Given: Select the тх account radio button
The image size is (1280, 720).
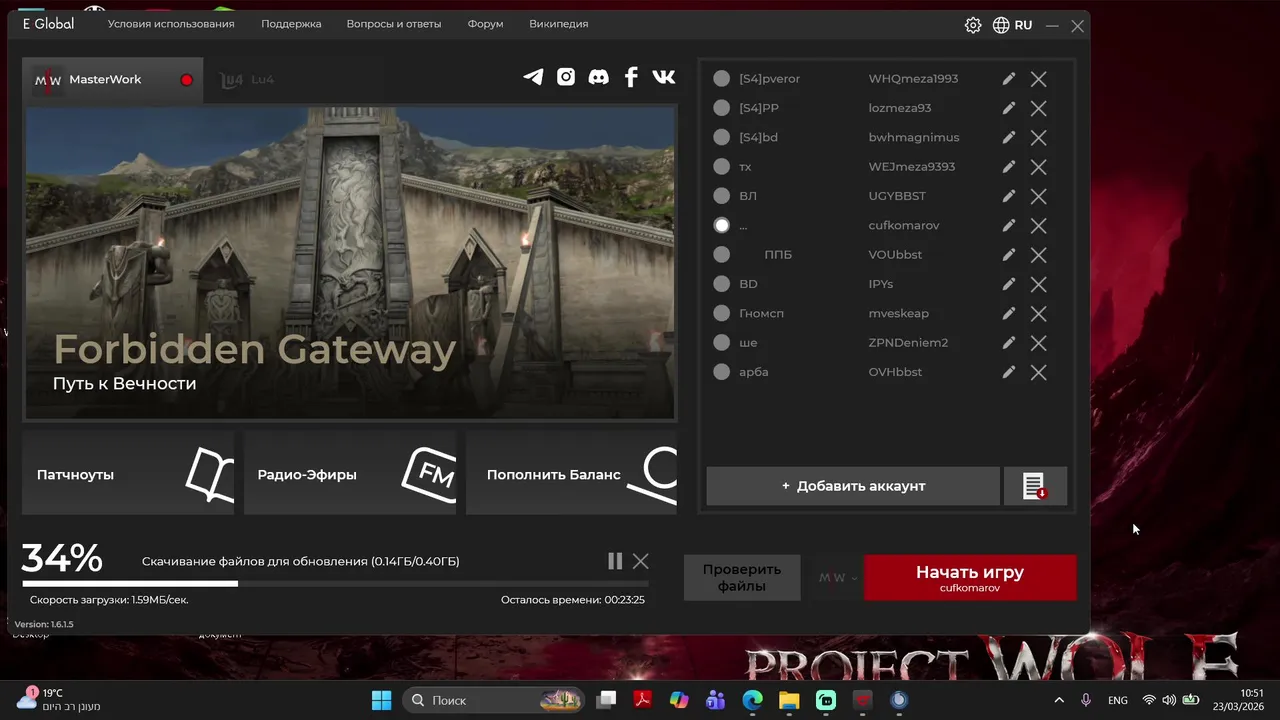Looking at the screenshot, I should (721, 166).
